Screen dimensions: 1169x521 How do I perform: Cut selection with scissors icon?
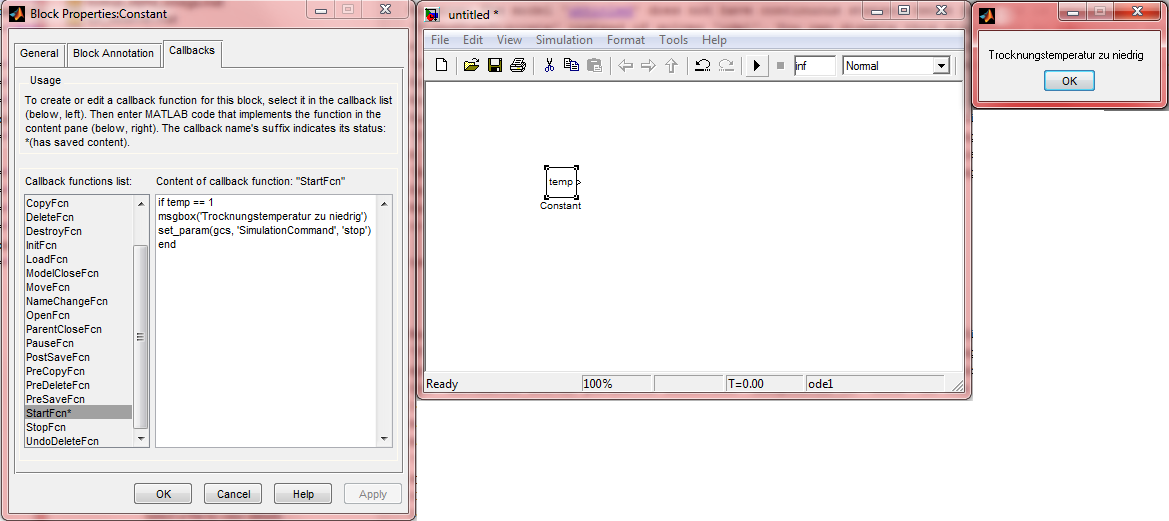(549, 66)
